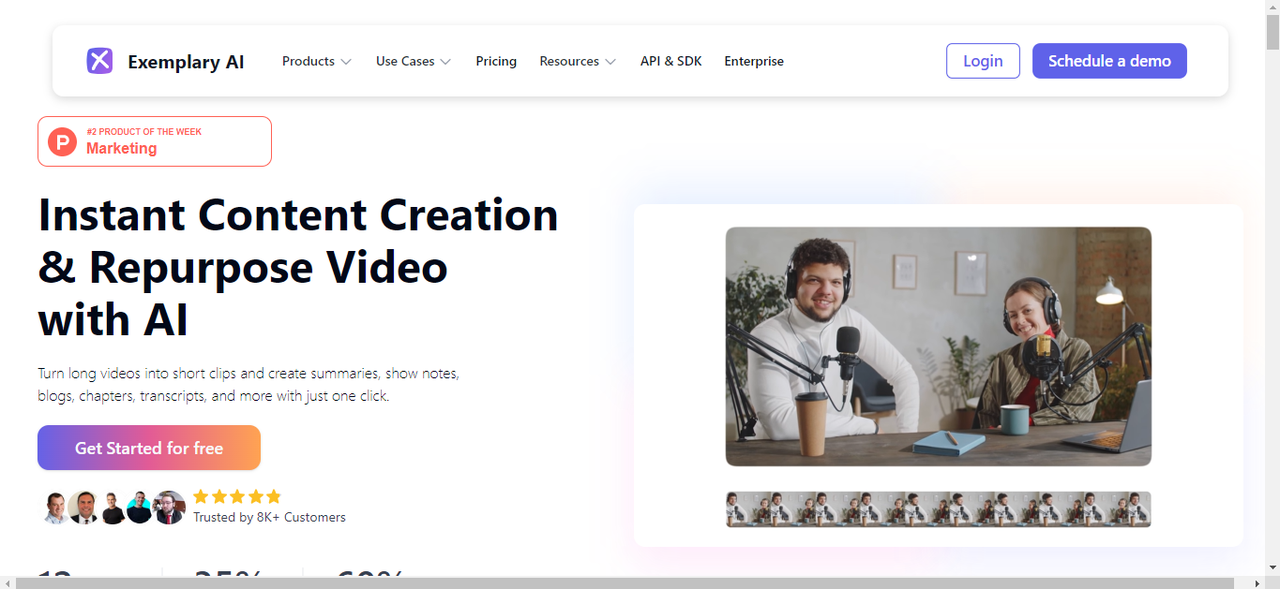Image resolution: width=1280 pixels, height=589 pixels.
Task: Open the #2 Product of the Week badge
Action: [154, 141]
